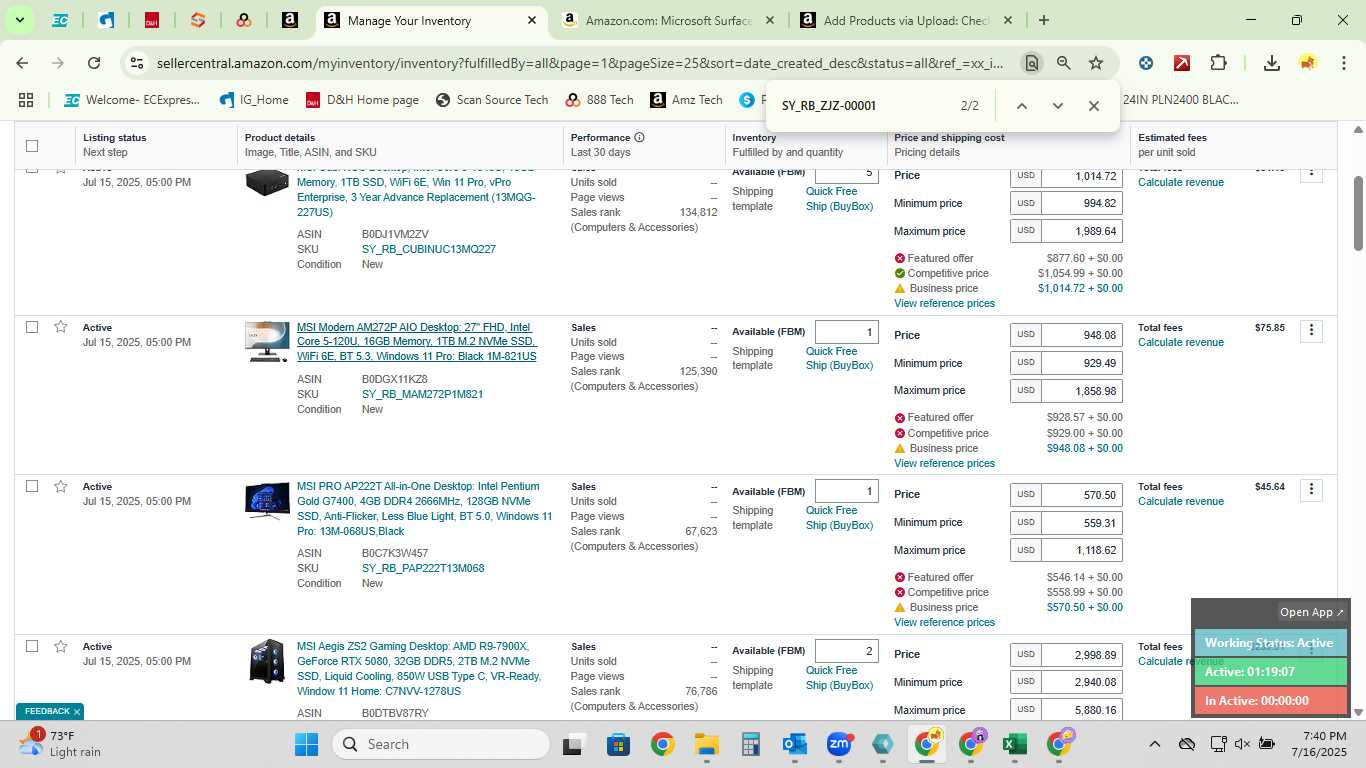This screenshot has width=1366, height=768.
Task: View reference prices for MSI PRO AP222T
Action: pos(944,622)
